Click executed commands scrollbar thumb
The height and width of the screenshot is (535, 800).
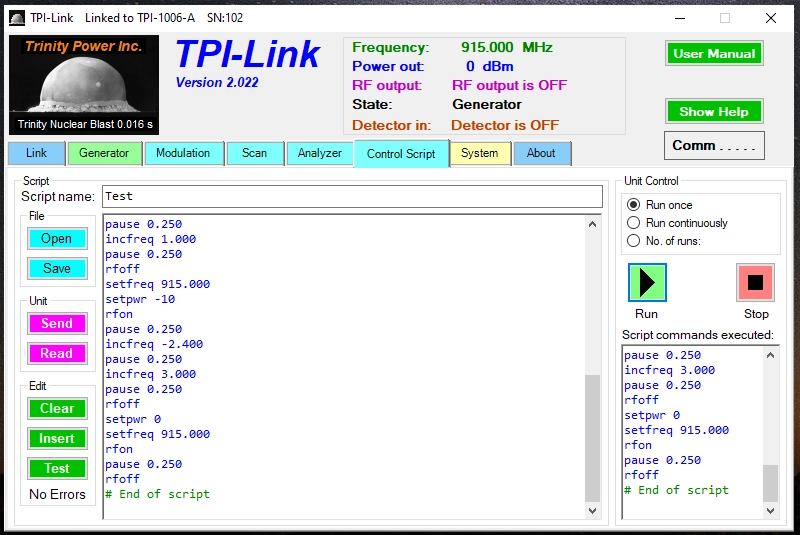point(770,483)
